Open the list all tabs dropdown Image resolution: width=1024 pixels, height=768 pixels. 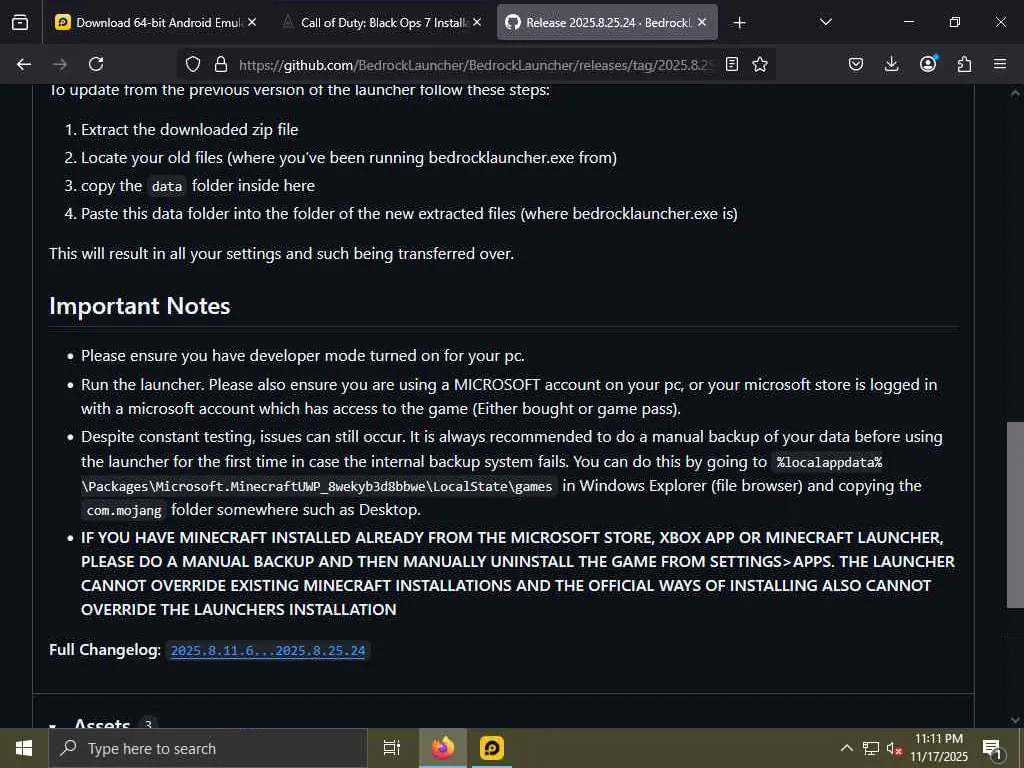pyautogui.click(x=825, y=22)
